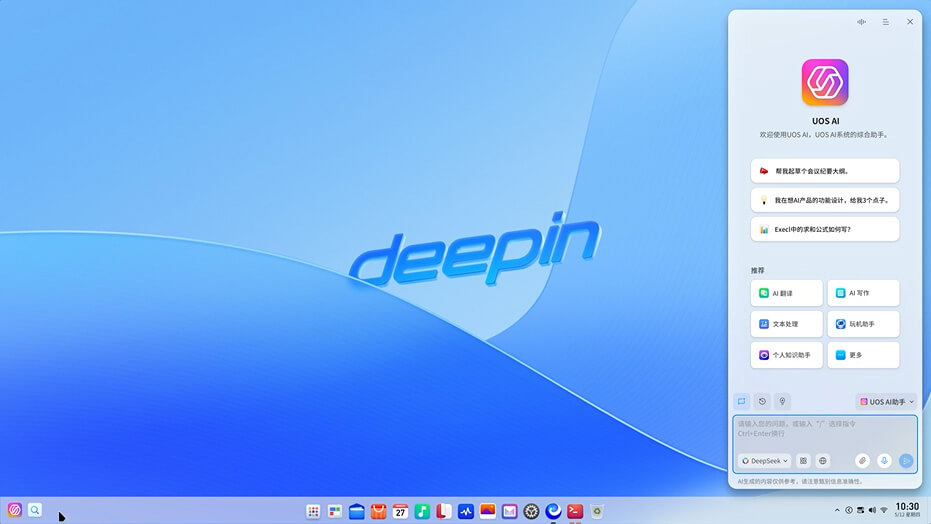Click the voice waveform icon in the title bar

pos(862,21)
